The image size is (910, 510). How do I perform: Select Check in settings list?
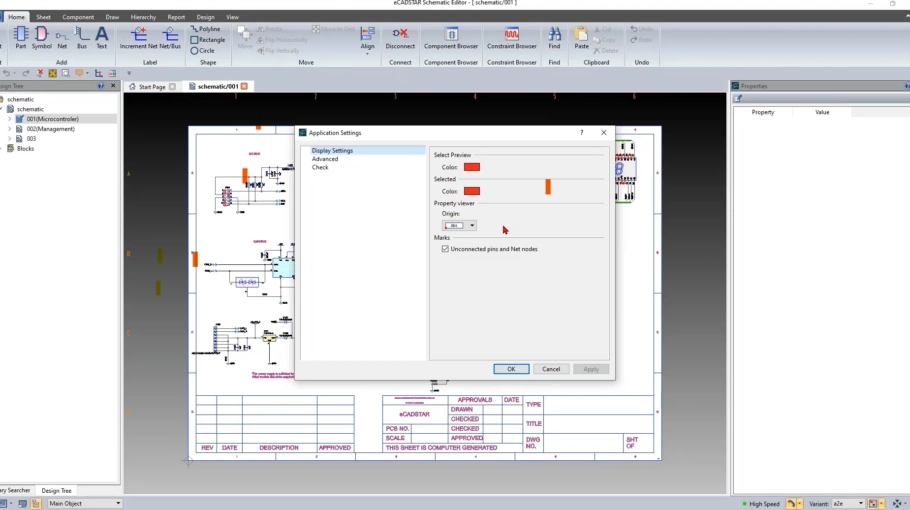pyautogui.click(x=320, y=167)
